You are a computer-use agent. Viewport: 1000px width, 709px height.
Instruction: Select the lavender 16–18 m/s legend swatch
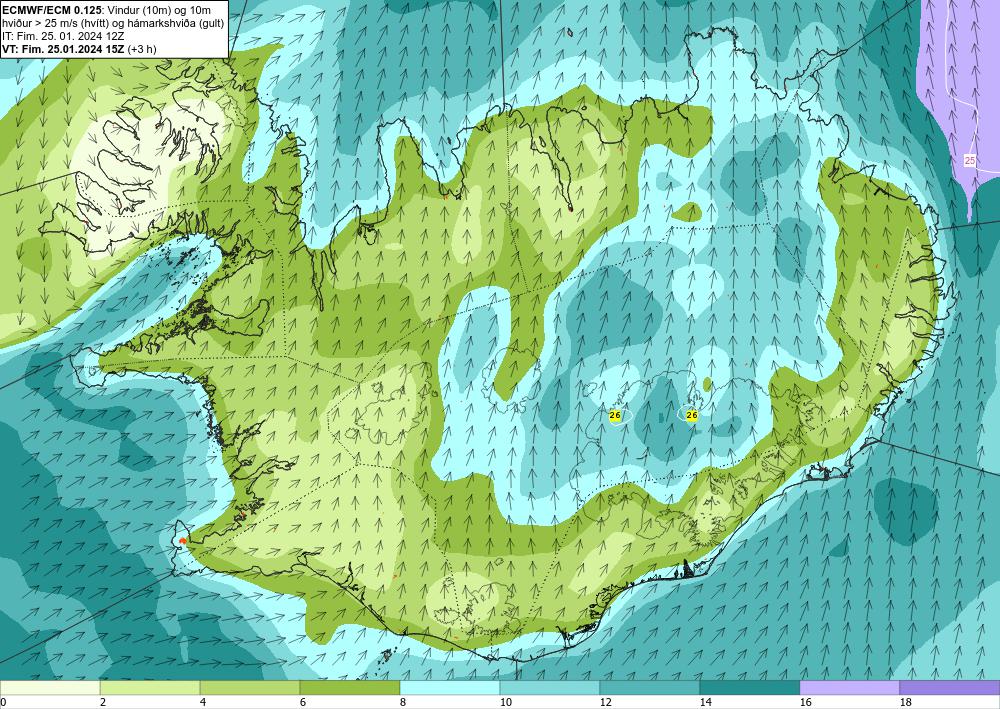click(850, 687)
